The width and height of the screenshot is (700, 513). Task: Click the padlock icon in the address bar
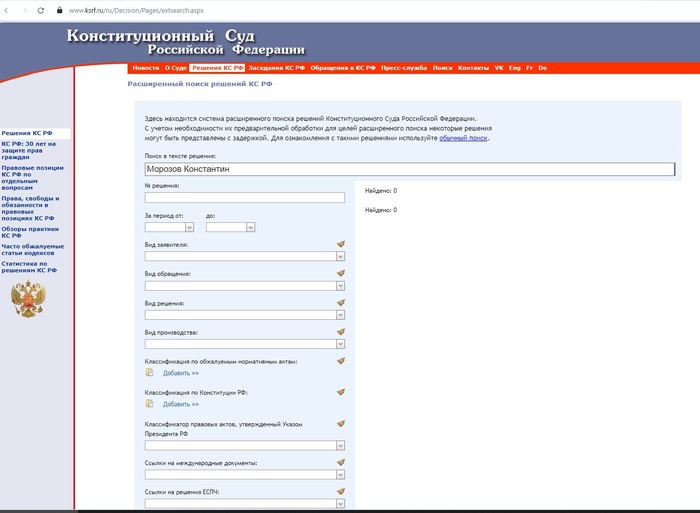59,10
